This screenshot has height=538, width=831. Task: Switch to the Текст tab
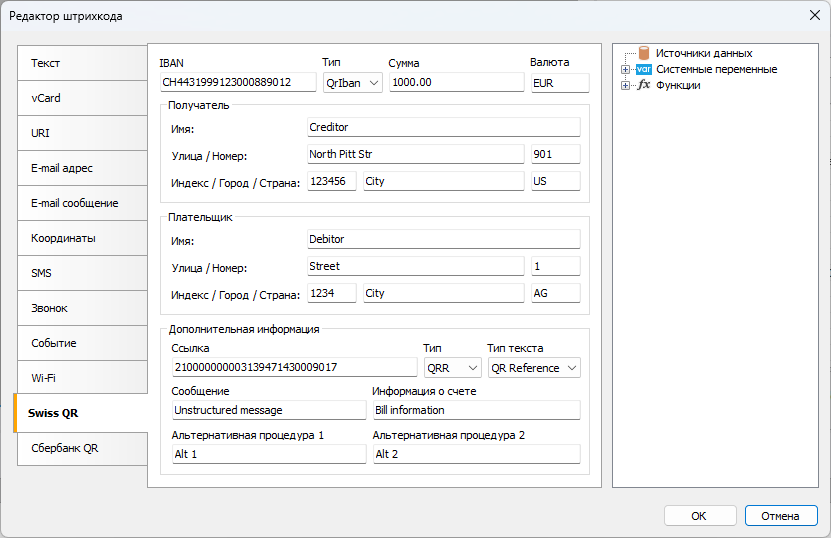[82, 63]
